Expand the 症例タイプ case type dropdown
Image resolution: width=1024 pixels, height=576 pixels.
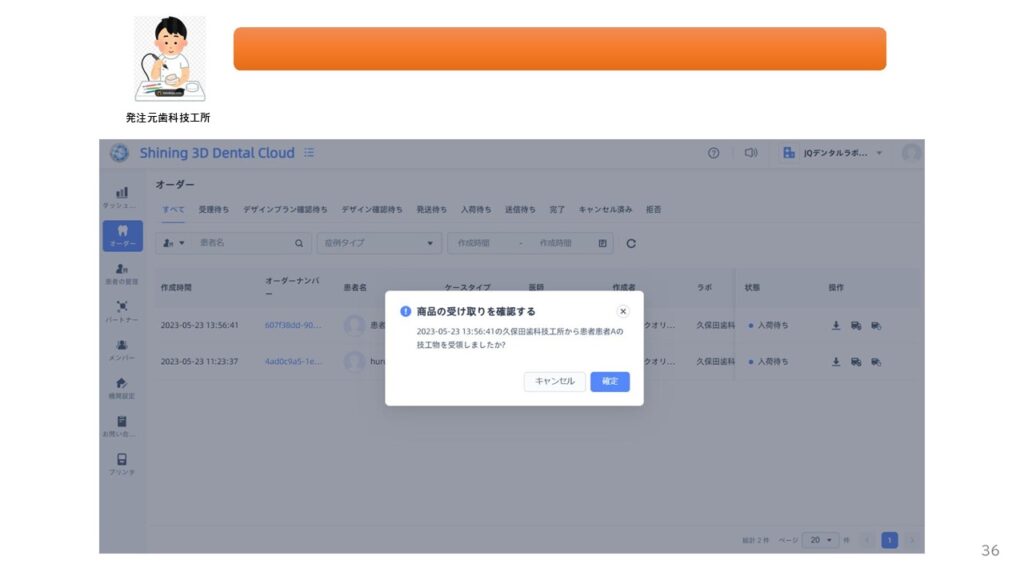[379, 243]
